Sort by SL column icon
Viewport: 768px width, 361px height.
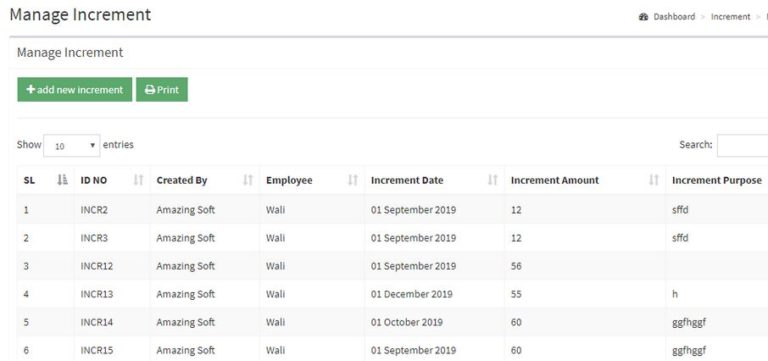[x=62, y=180]
